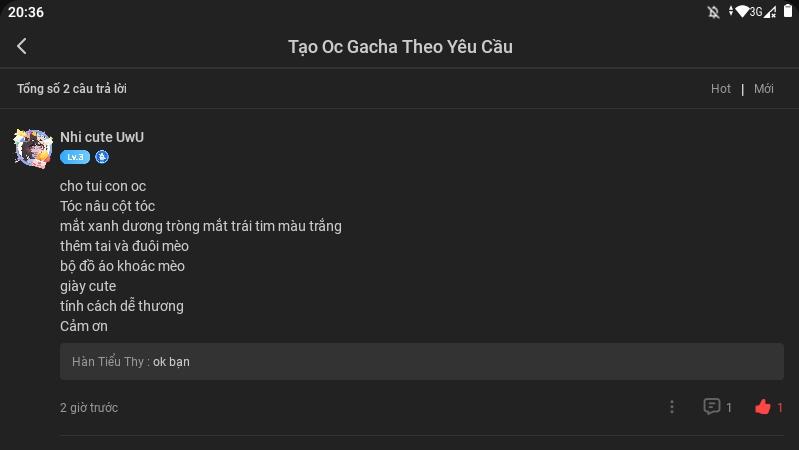This screenshot has height=450, width=799.
Task: Tap the "2 giờ trước" timestamp
Action: click(x=89, y=408)
